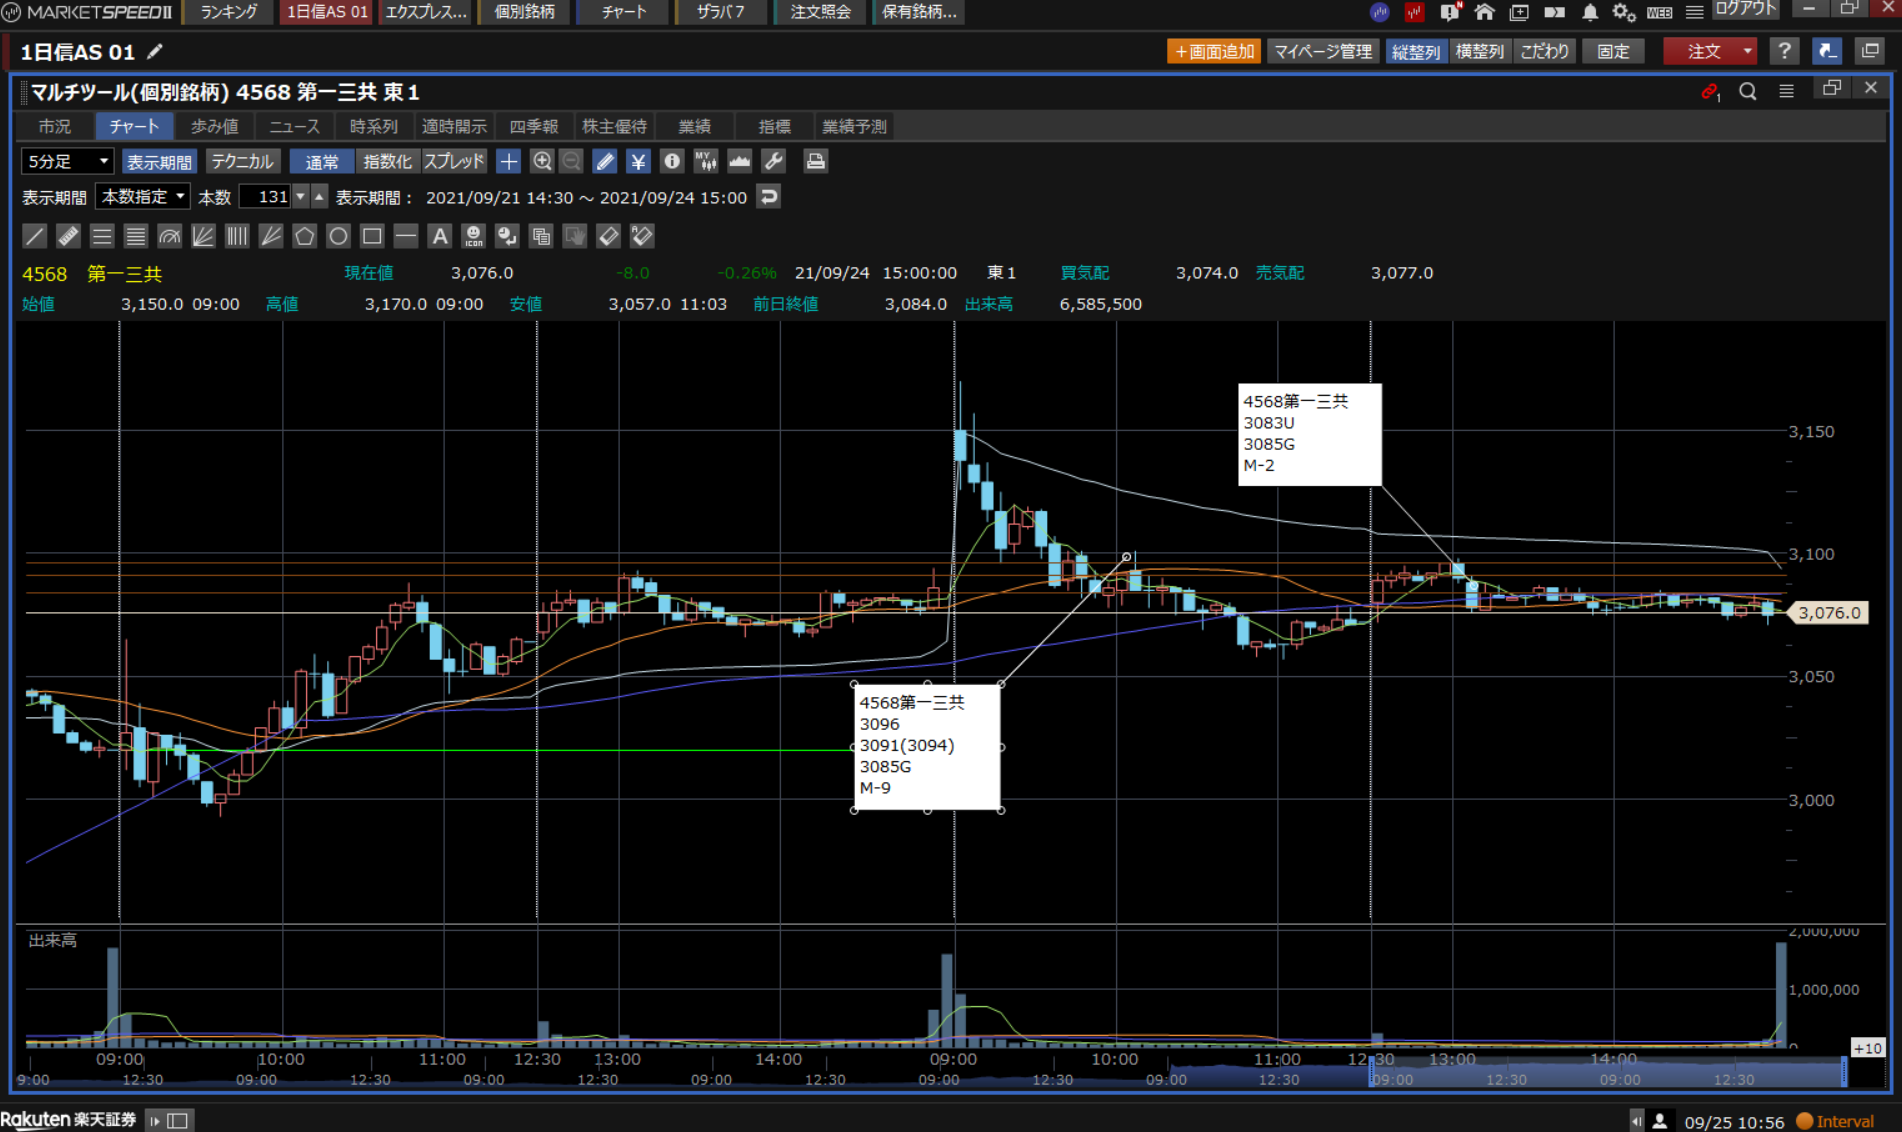Image resolution: width=1902 pixels, height=1132 pixels.
Task: Expand the 本数指定 period type dropdown
Action: coord(143,197)
